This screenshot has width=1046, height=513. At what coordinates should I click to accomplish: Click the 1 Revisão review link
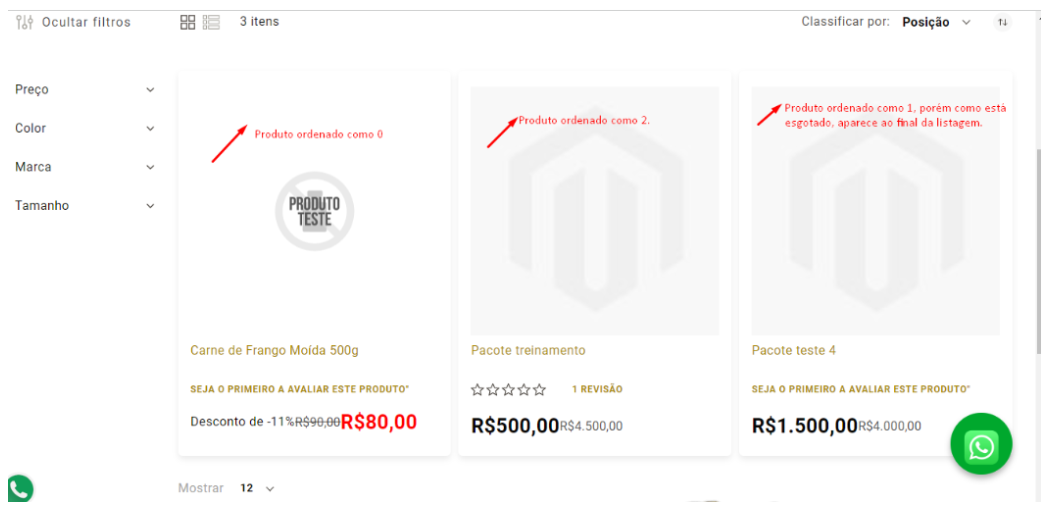pyautogui.click(x=597, y=389)
